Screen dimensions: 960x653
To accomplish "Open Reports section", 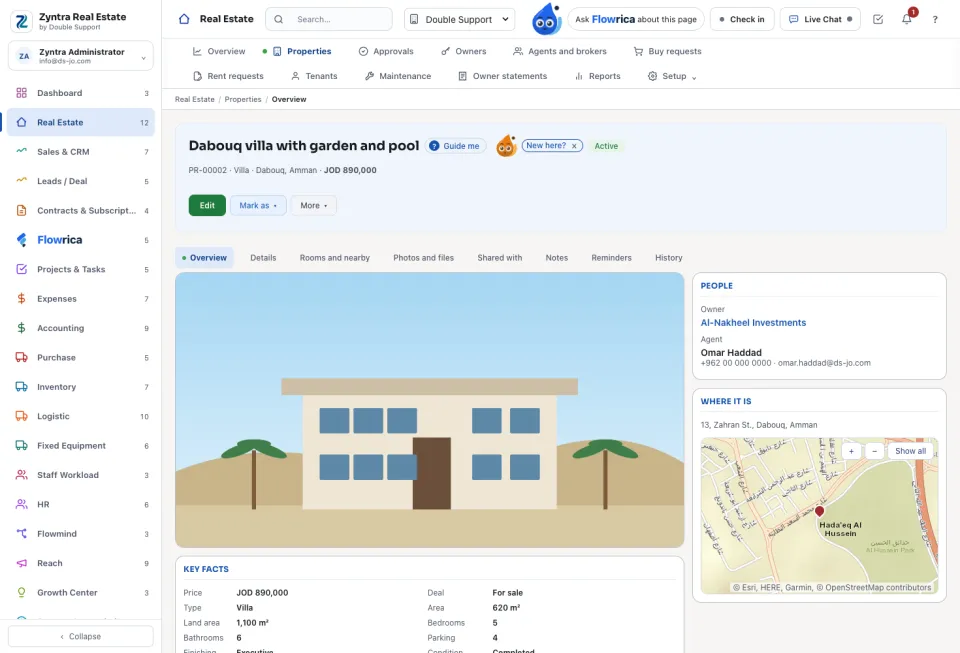I will tap(598, 76).
